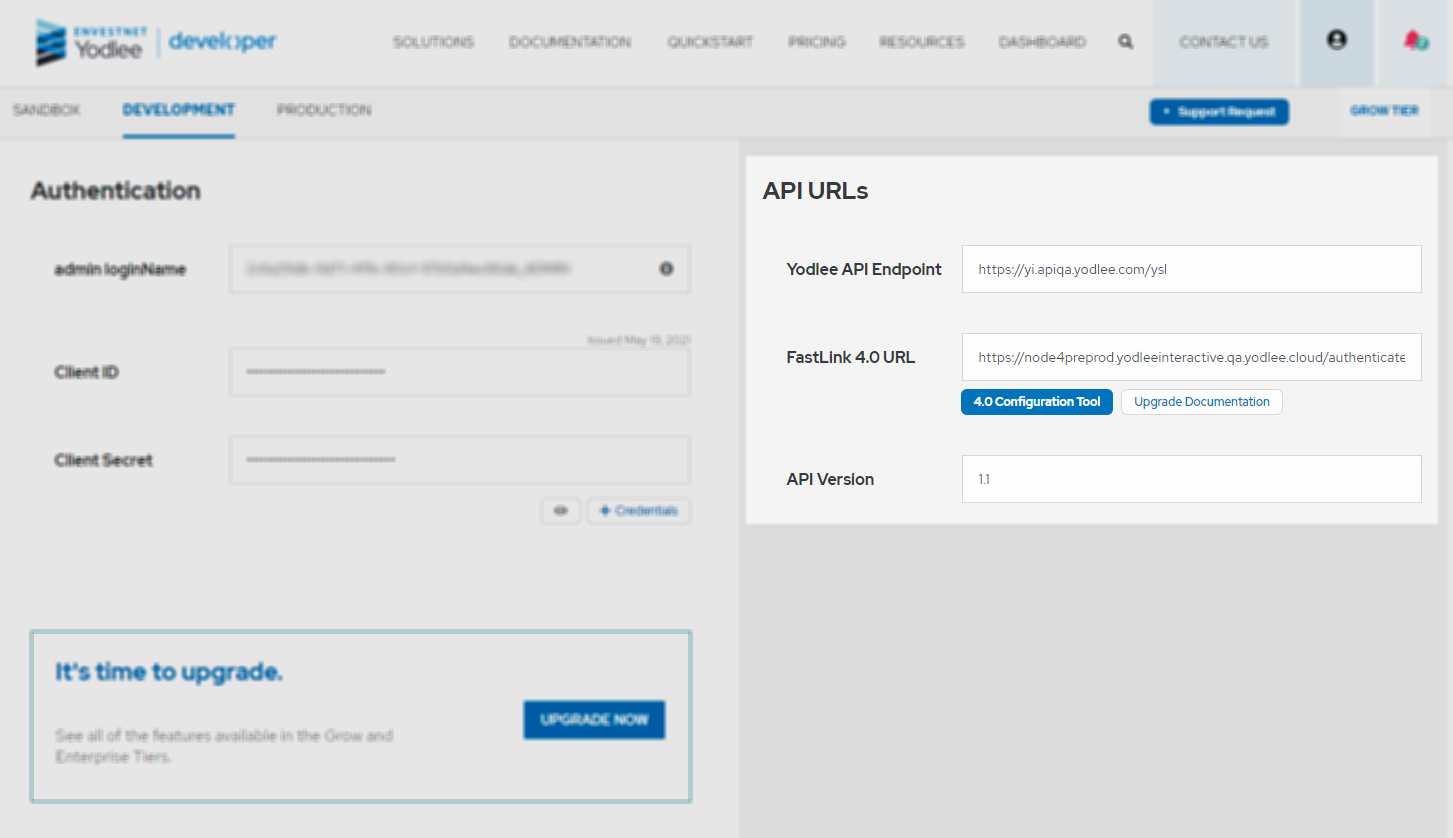
Task: Create a Support Request
Action: [1219, 112]
